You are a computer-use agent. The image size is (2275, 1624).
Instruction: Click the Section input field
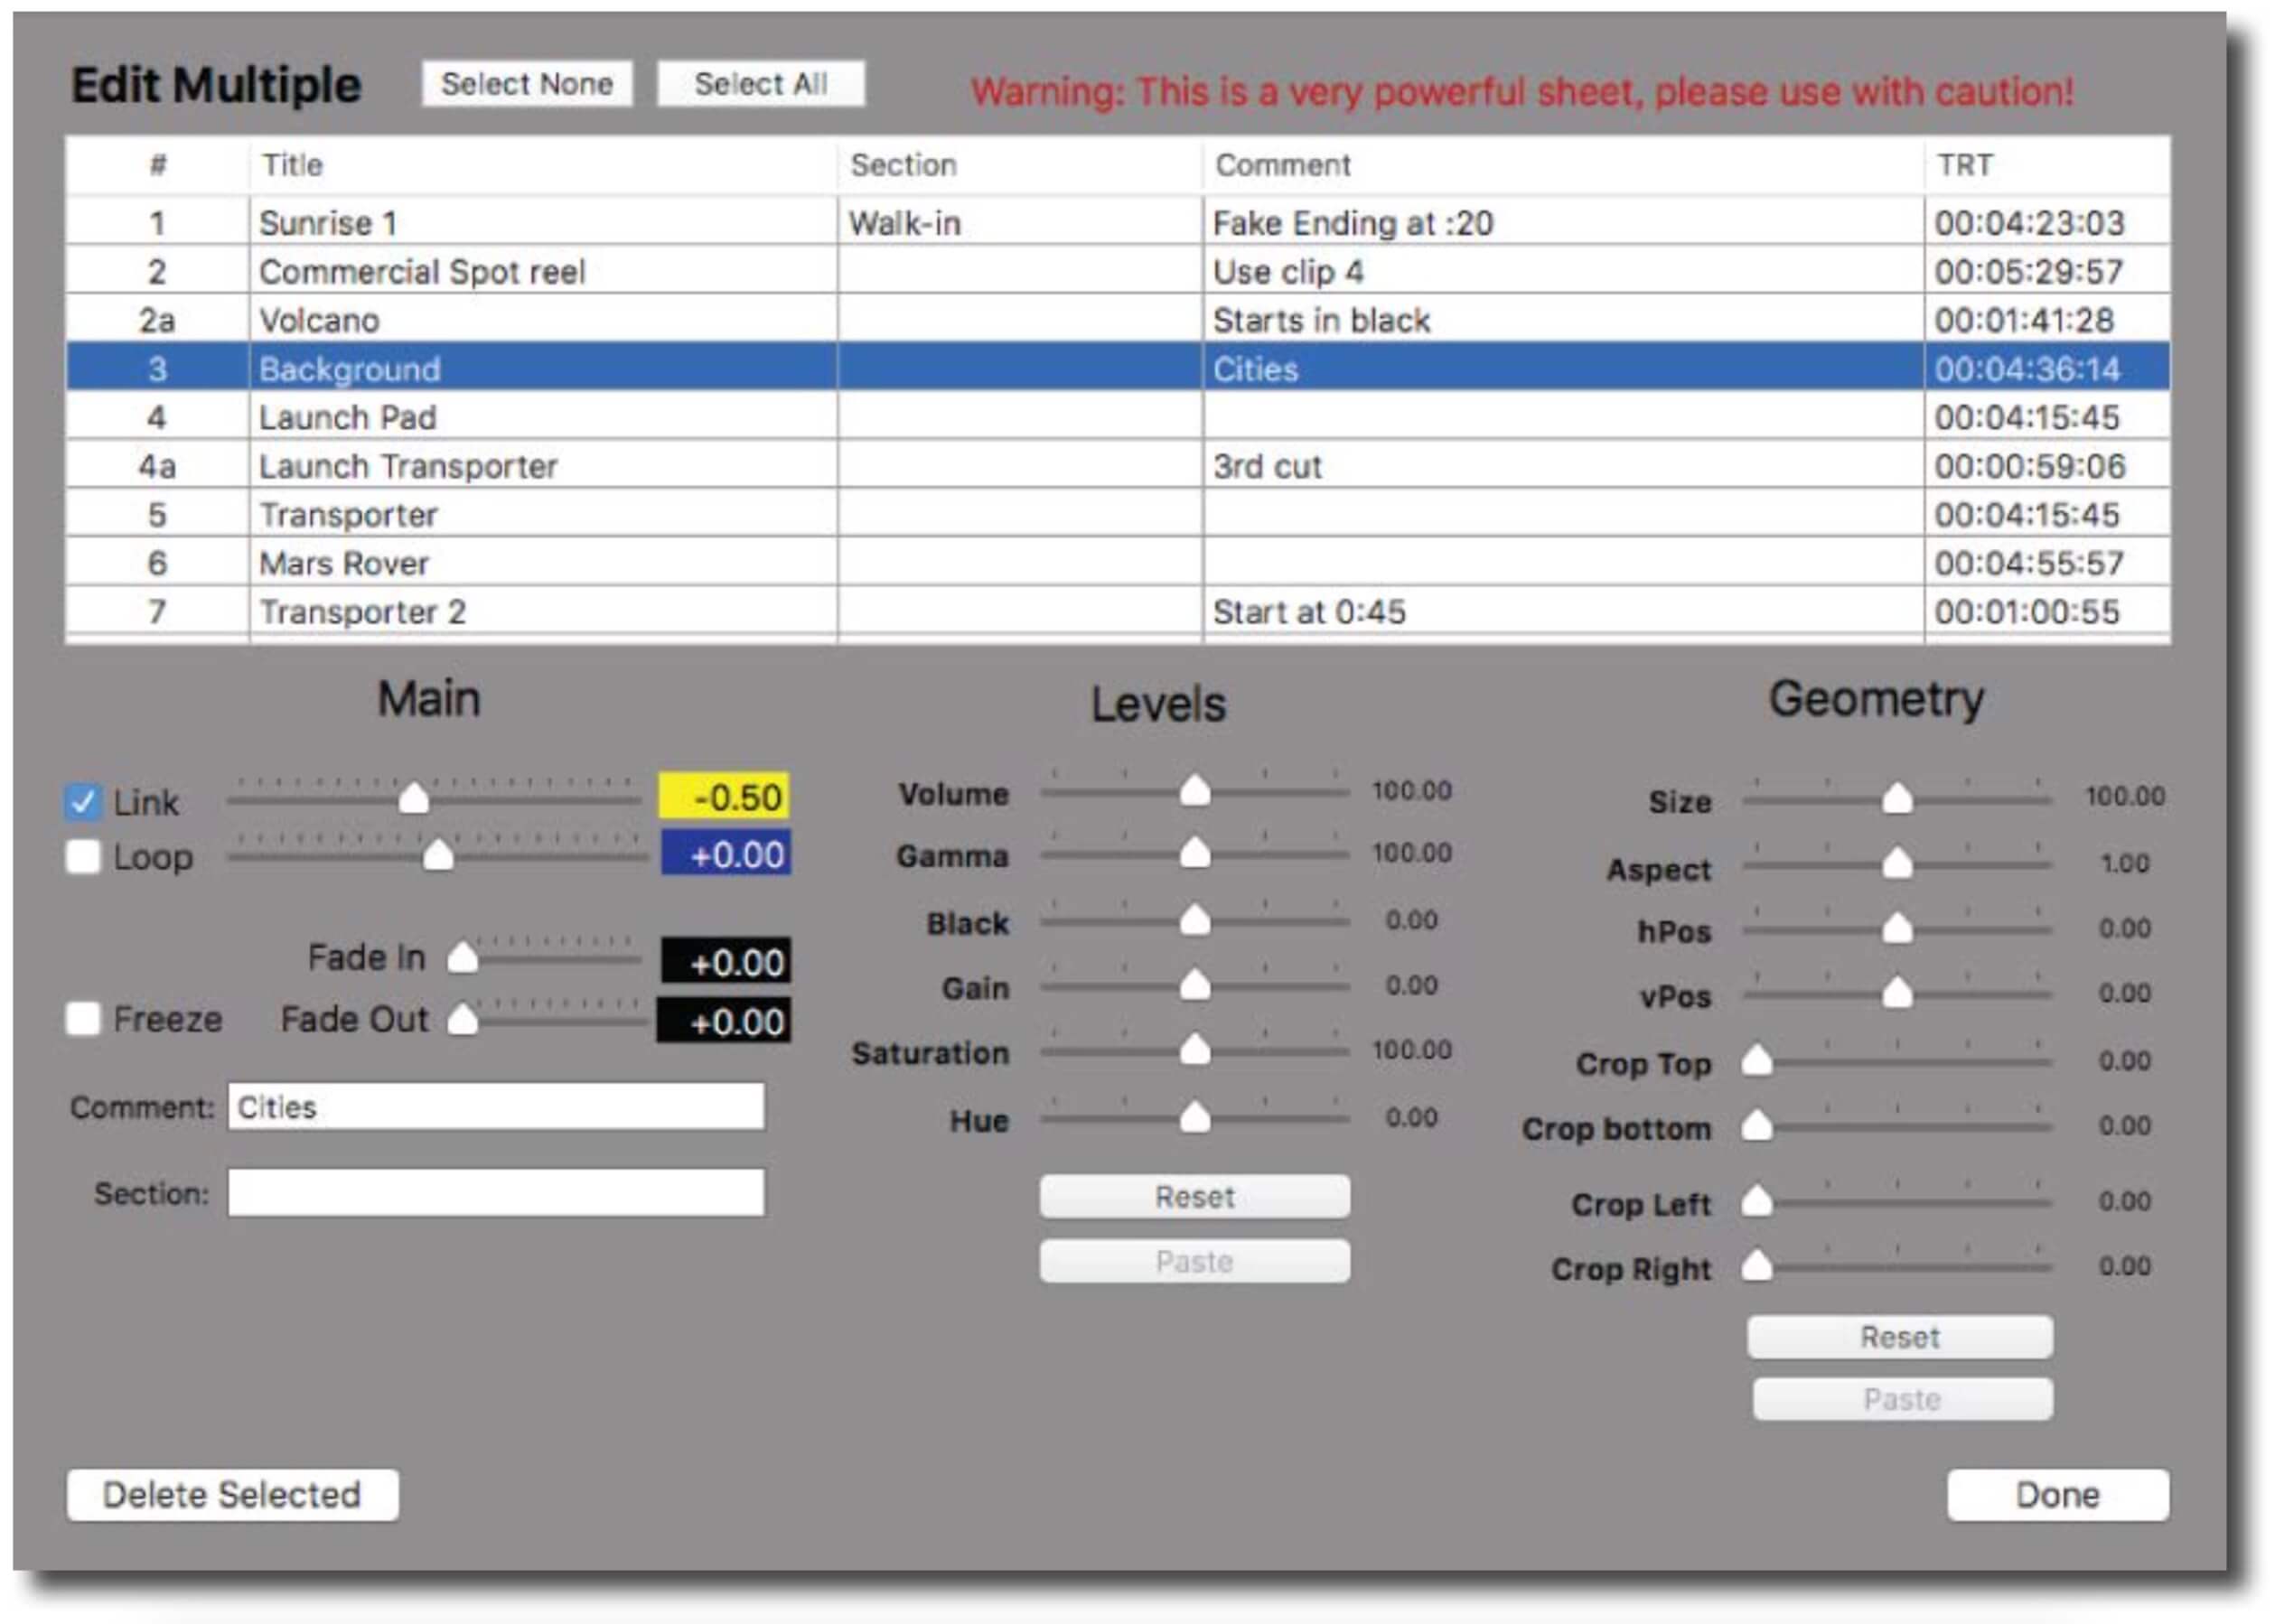point(496,1192)
